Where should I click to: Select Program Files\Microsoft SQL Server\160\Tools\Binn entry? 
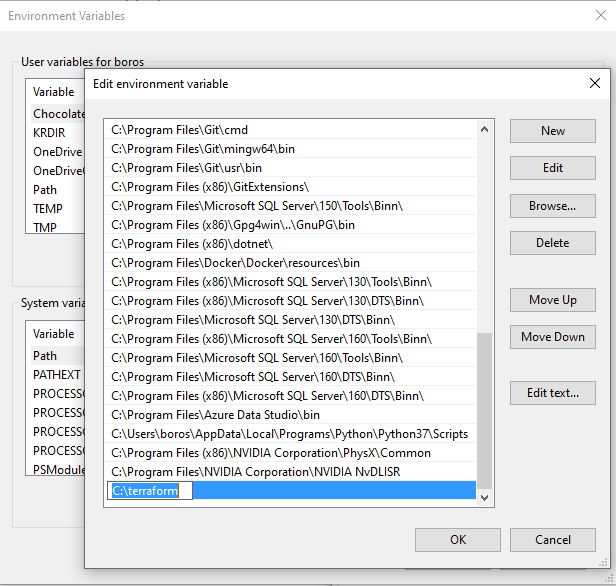(290, 357)
